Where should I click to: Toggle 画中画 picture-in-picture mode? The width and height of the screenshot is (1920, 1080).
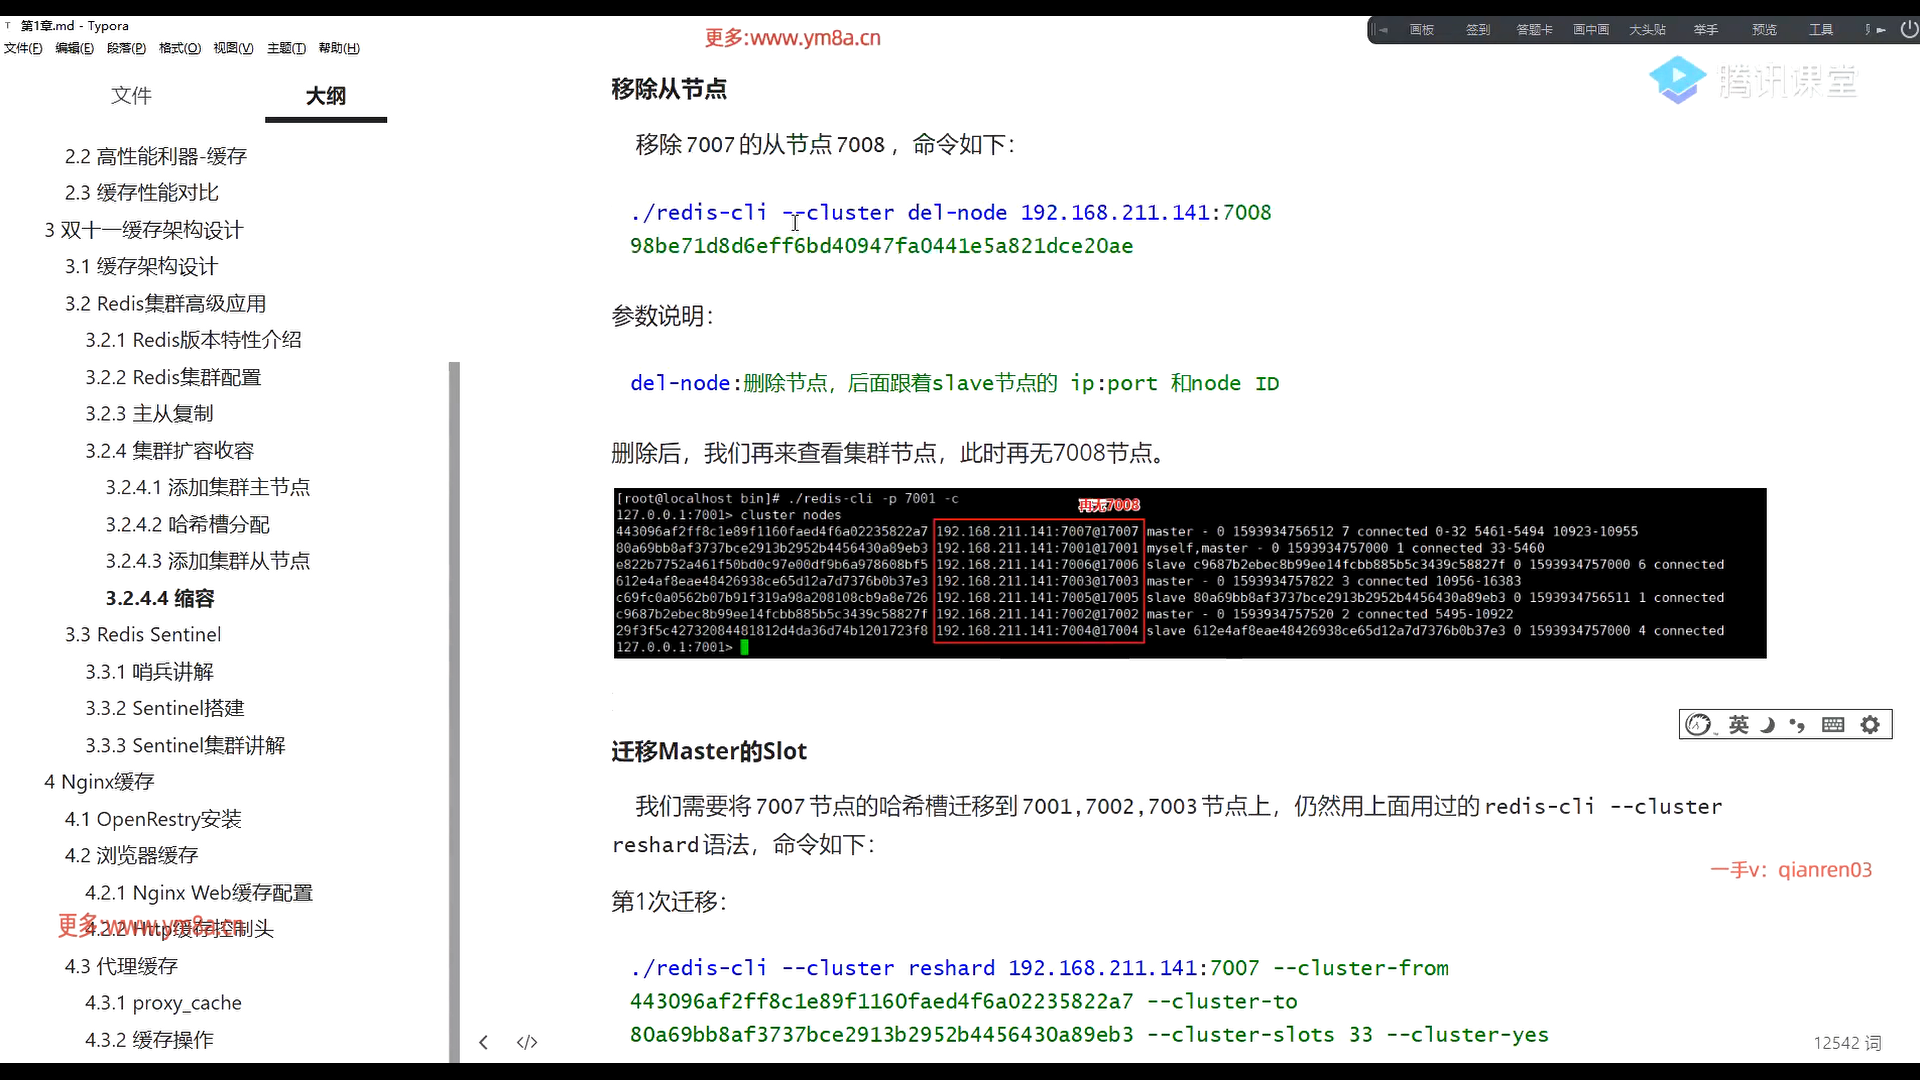[x=1590, y=30]
